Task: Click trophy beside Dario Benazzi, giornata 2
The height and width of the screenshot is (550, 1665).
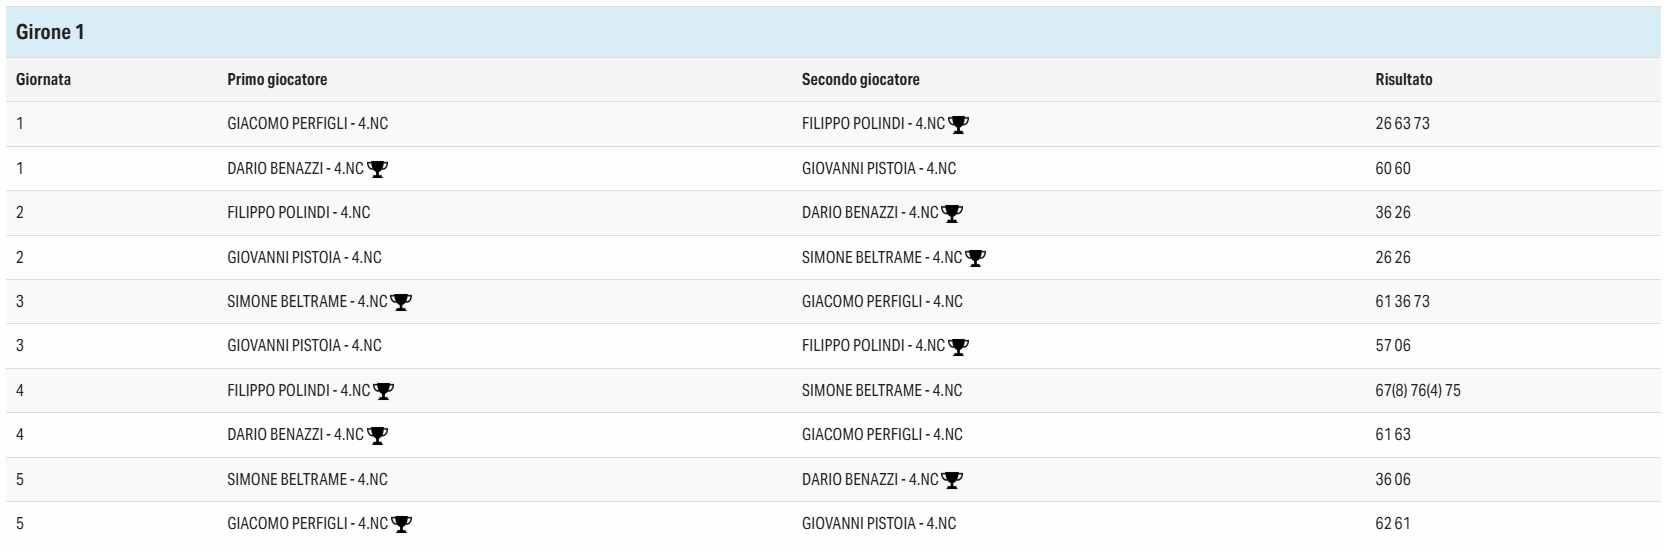Action: (x=952, y=213)
